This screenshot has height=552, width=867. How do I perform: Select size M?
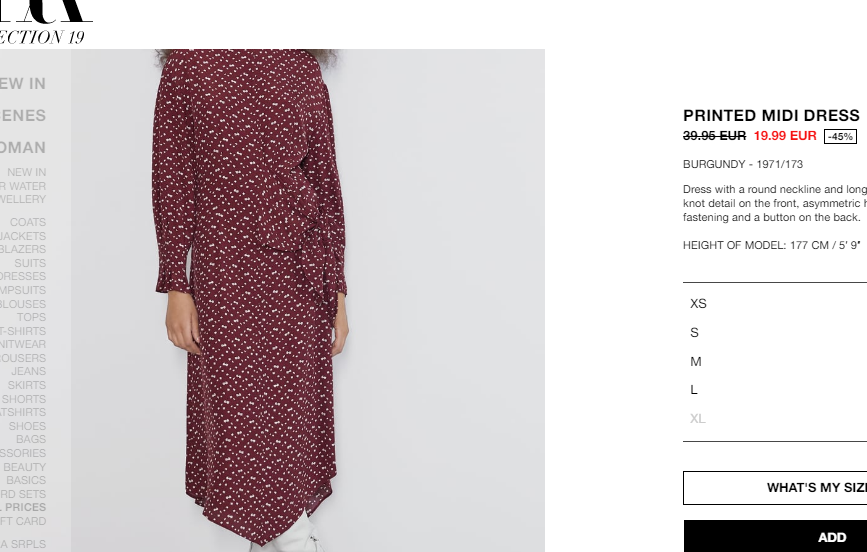[775, 361]
